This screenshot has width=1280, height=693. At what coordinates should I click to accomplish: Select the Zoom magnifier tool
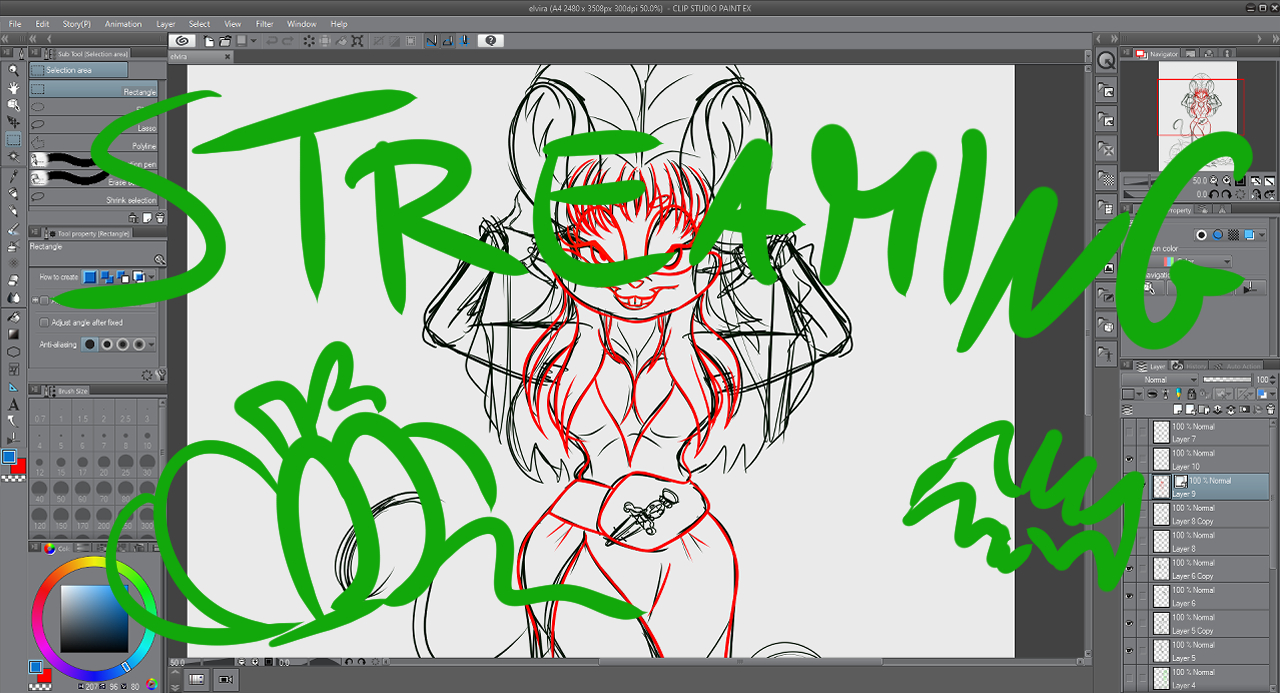[13, 70]
